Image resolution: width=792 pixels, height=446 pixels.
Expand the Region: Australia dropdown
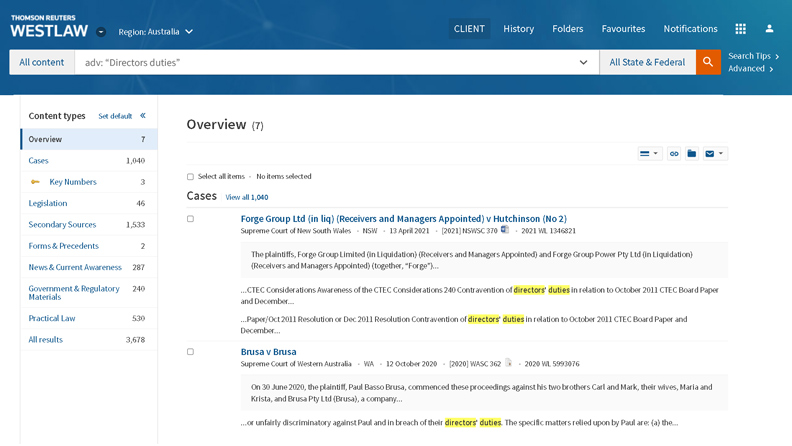pos(156,32)
